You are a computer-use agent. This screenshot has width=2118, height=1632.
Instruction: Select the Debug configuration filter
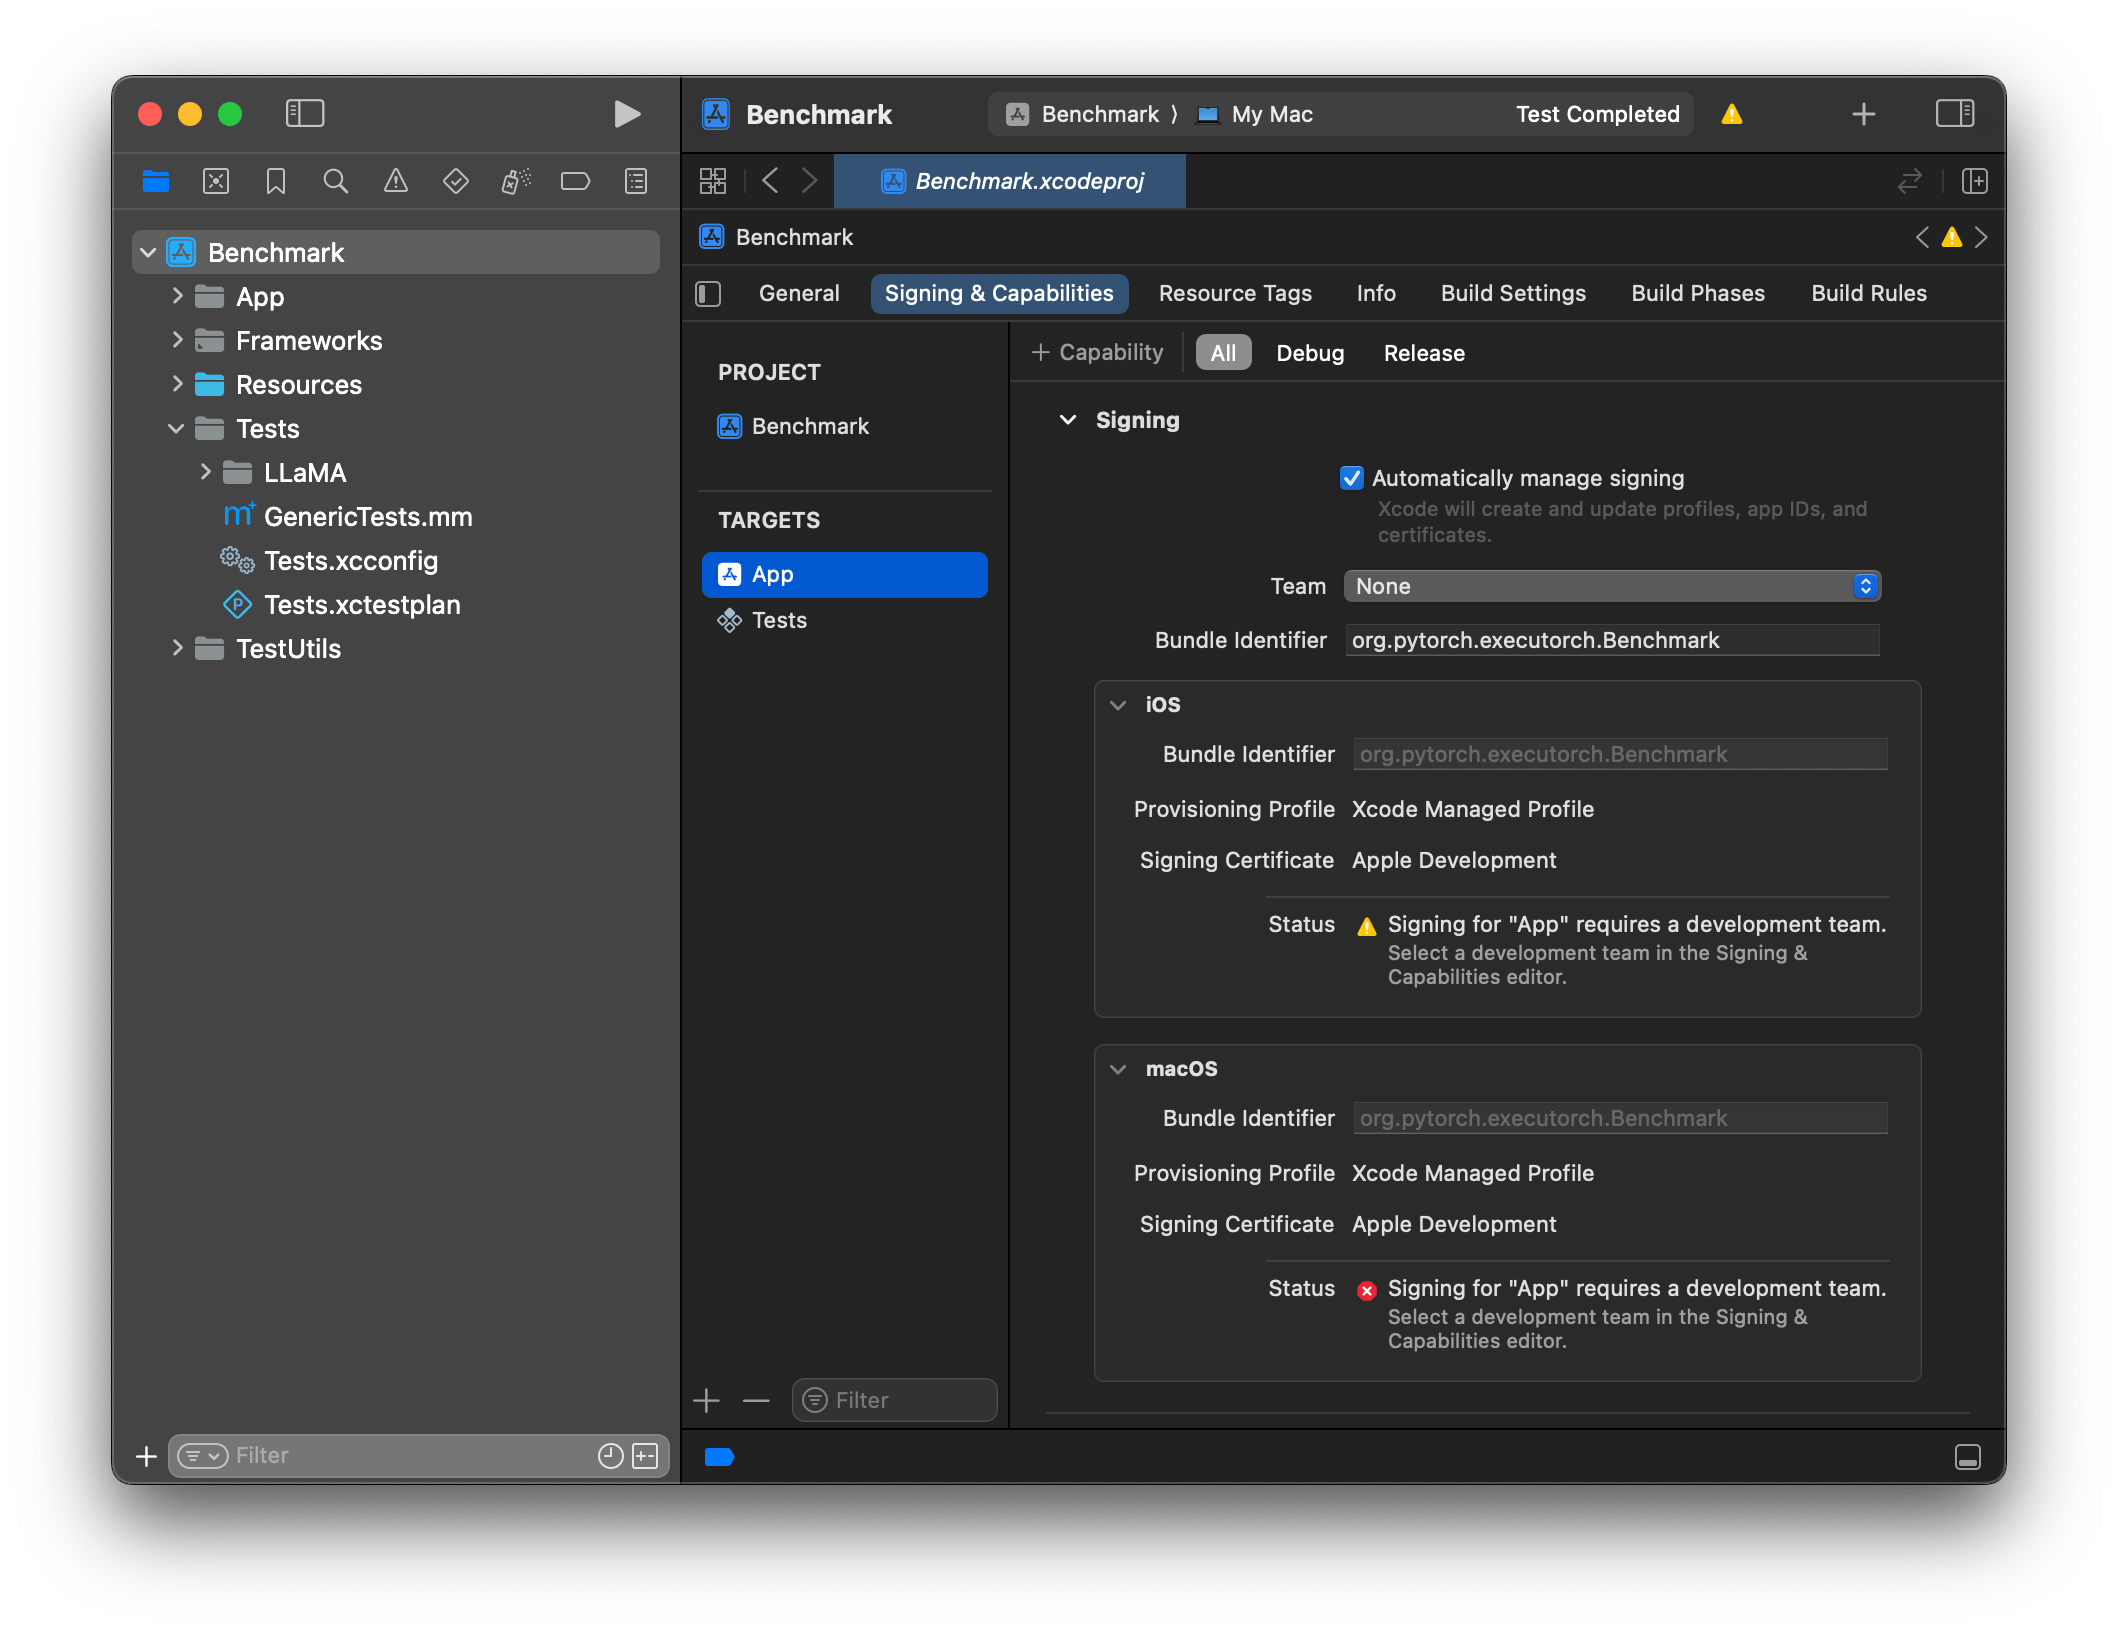coord(1309,353)
